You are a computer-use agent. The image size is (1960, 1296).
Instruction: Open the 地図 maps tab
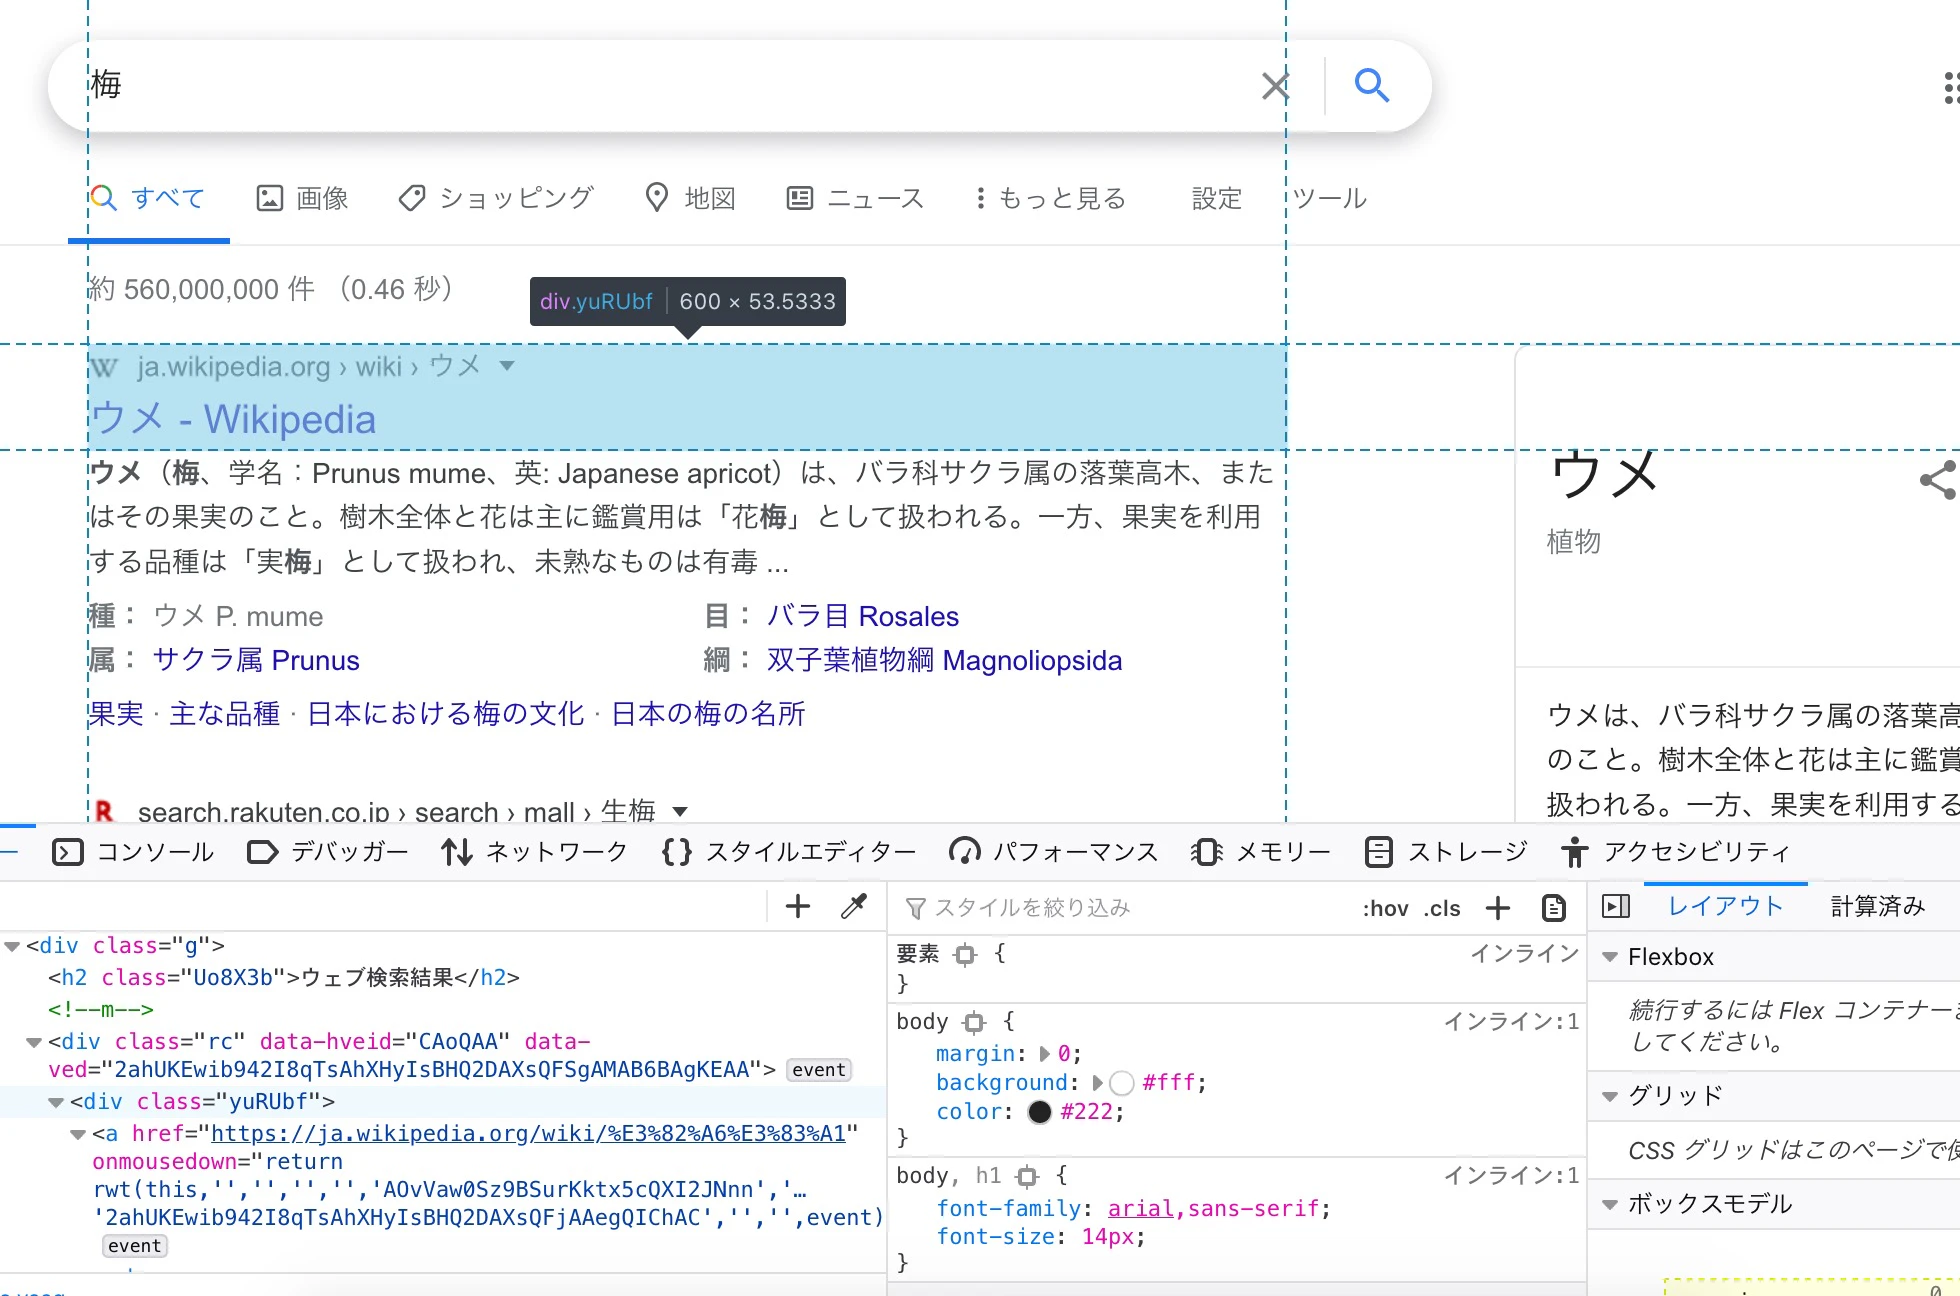tap(691, 198)
